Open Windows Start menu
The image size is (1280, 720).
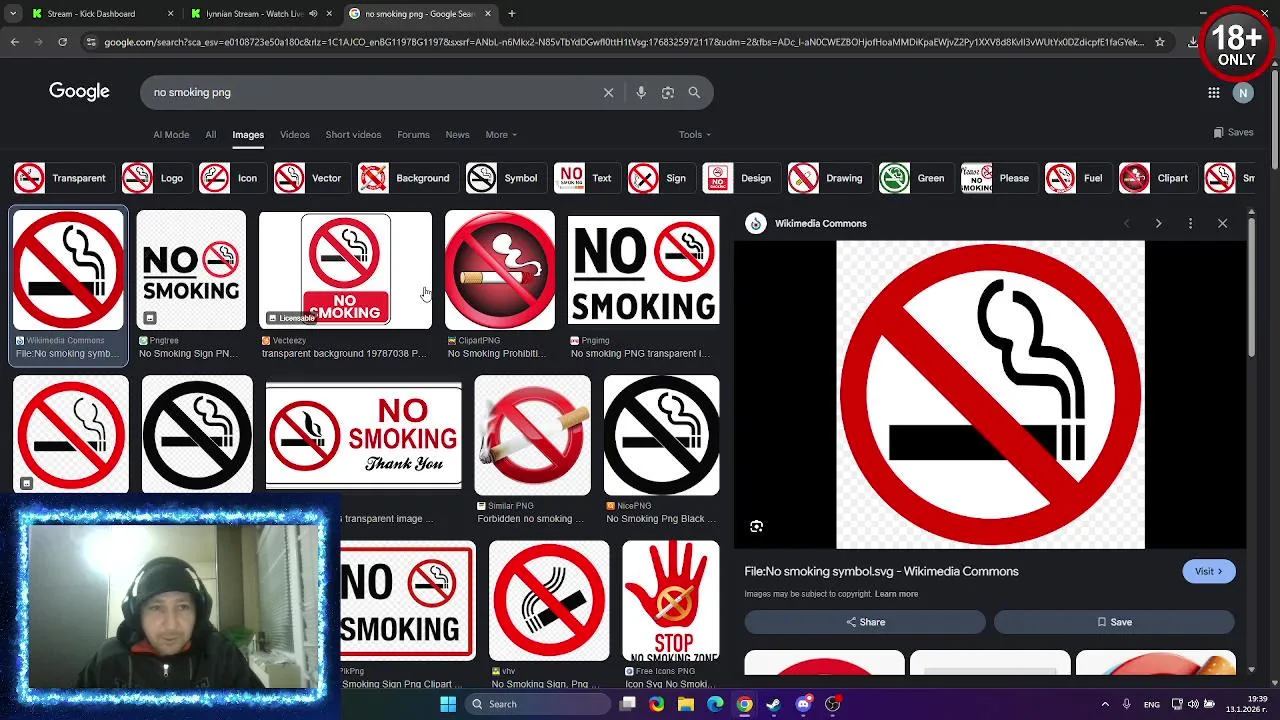click(448, 704)
